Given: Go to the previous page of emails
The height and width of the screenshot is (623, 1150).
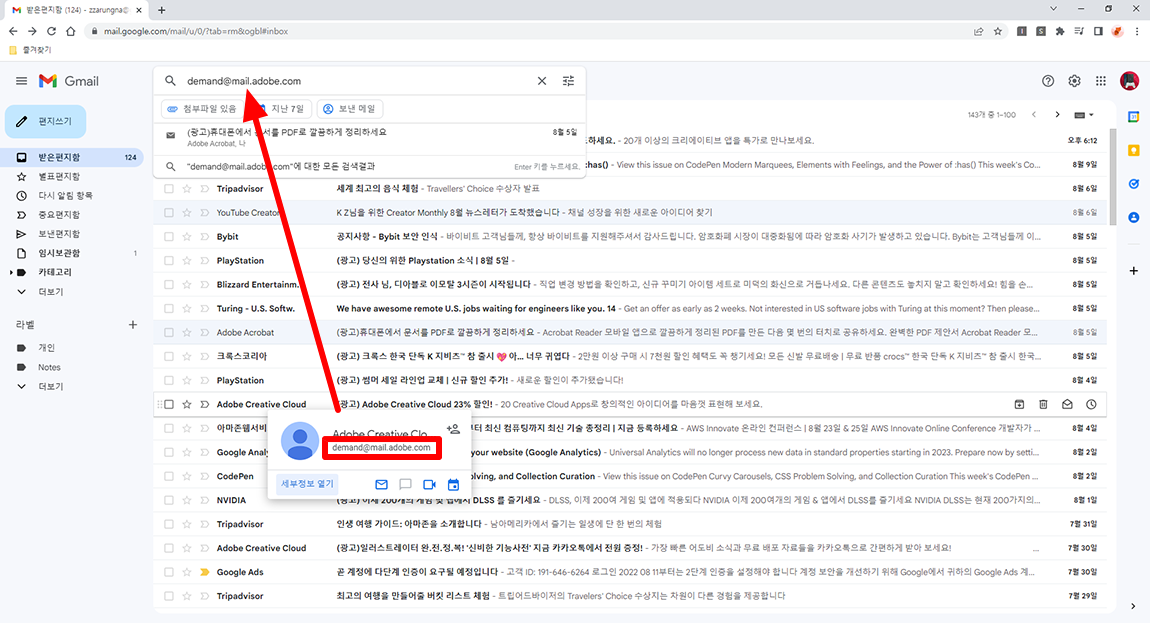Looking at the screenshot, I should point(1034,114).
